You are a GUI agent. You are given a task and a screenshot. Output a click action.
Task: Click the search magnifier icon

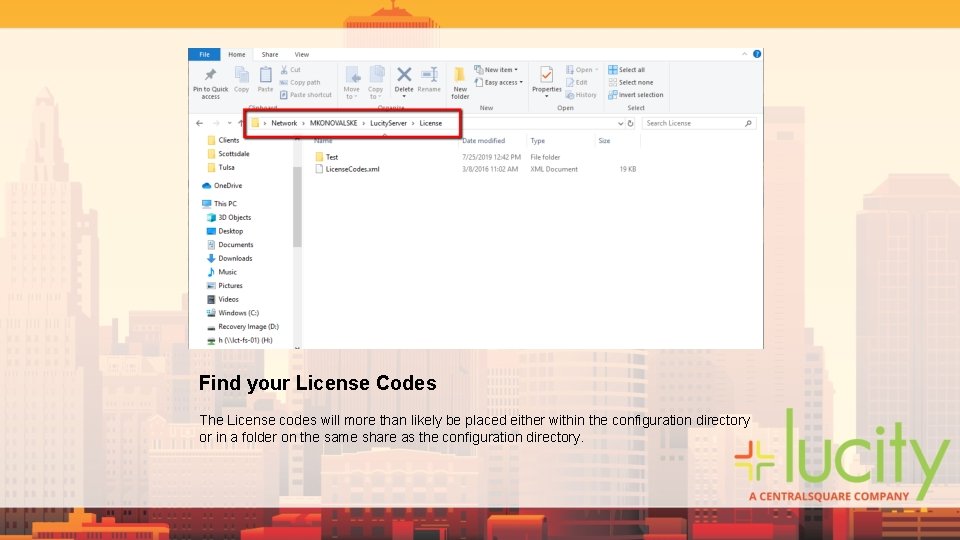tap(748, 123)
